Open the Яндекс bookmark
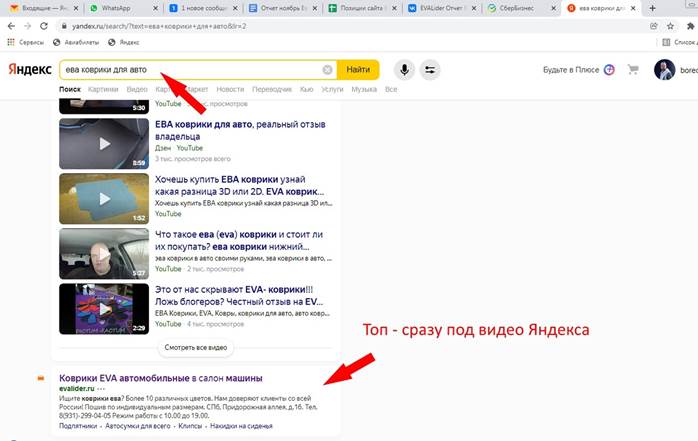 124,42
